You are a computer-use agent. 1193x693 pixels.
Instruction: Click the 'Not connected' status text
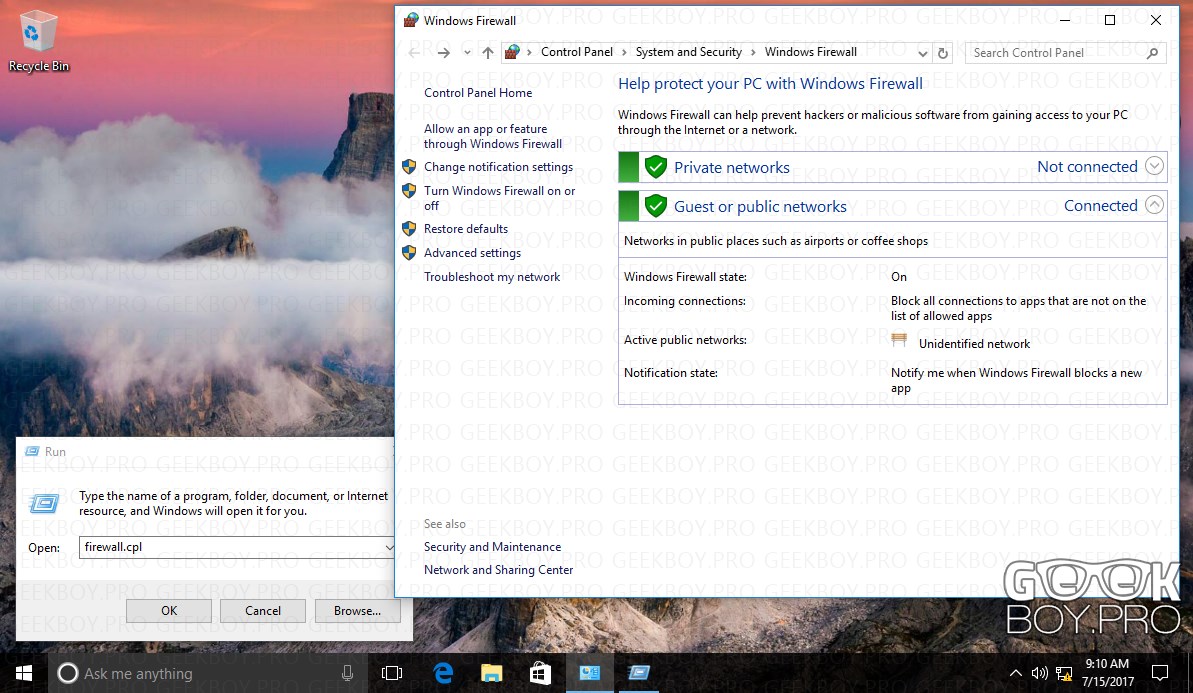click(1087, 167)
